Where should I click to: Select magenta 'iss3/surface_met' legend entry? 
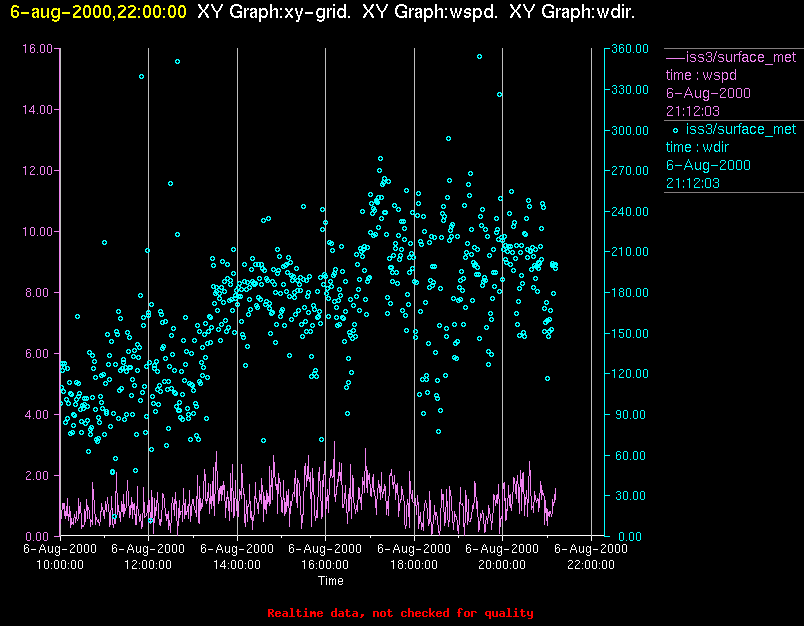pyautogui.click(x=740, y=57)
